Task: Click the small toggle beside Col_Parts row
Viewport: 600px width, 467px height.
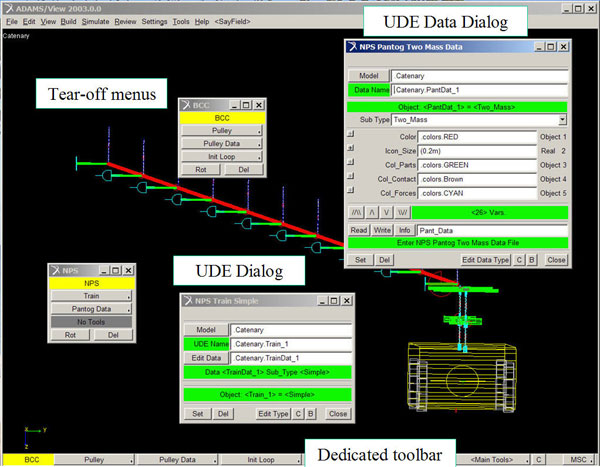Action: pyautogui.click(x=351, y=162)
